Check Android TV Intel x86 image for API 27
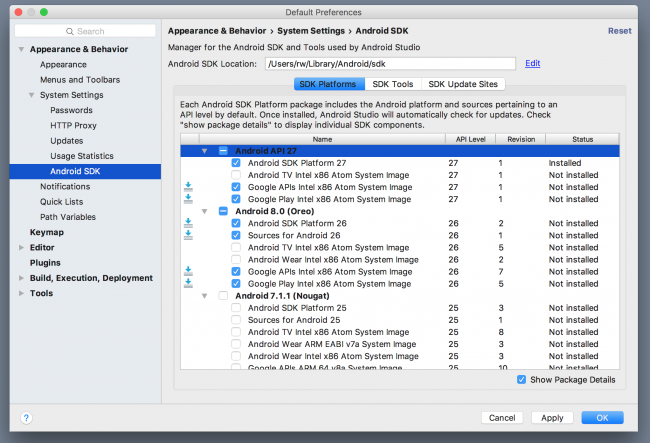Screen dimensions: 650x443 click(x=236, y=174)
